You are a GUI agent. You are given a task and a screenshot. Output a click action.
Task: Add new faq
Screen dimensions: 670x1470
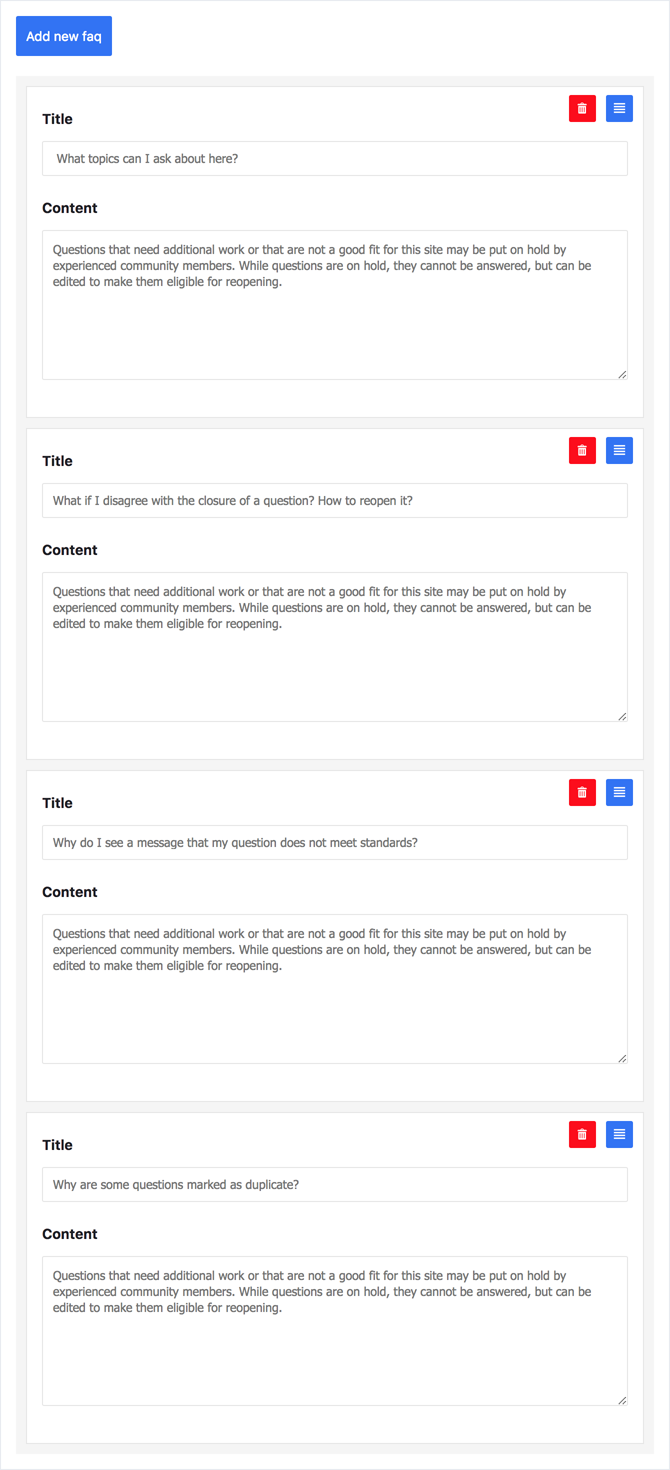pos(64,36)
